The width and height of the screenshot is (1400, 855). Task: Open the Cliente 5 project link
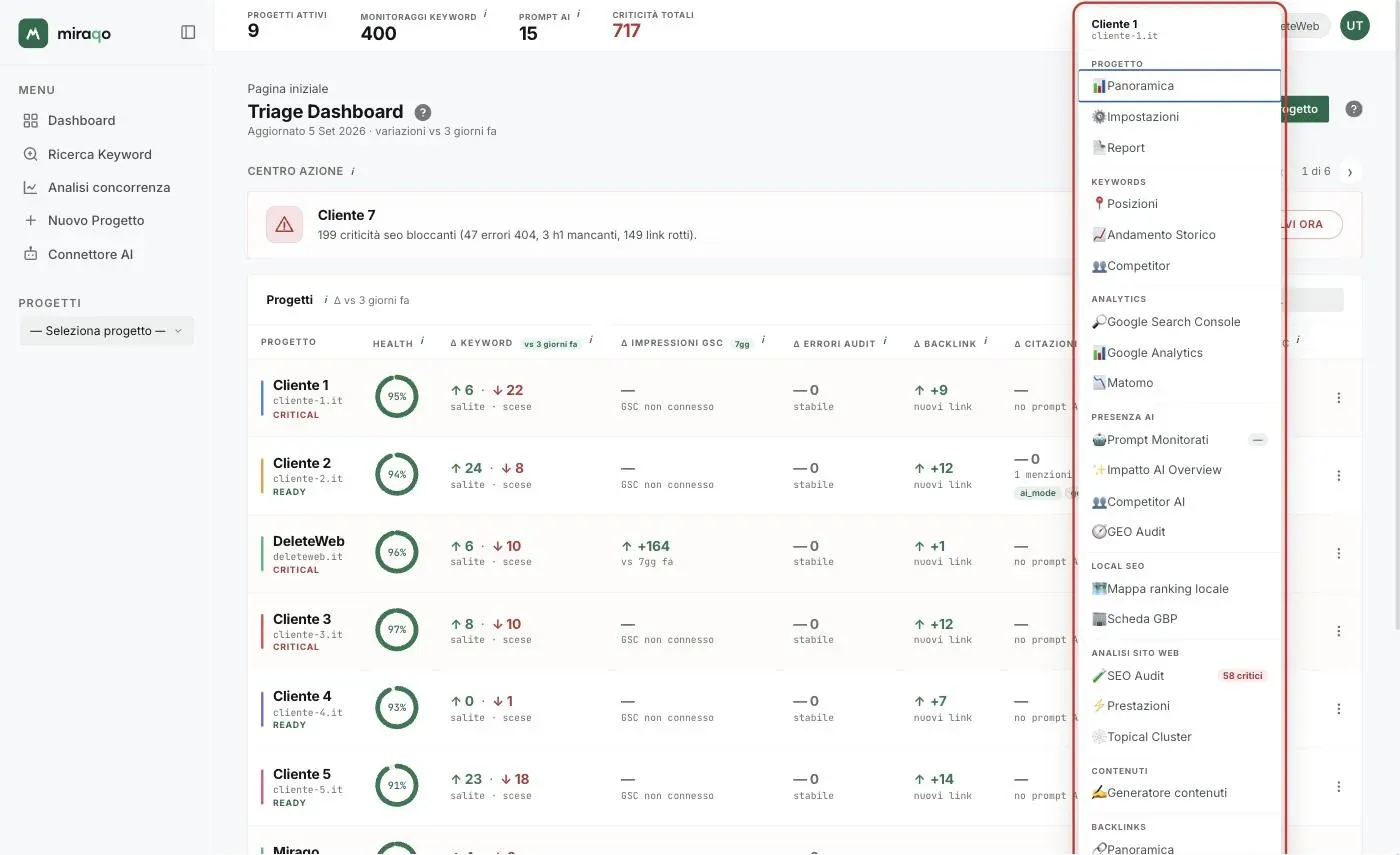[302, 774]
